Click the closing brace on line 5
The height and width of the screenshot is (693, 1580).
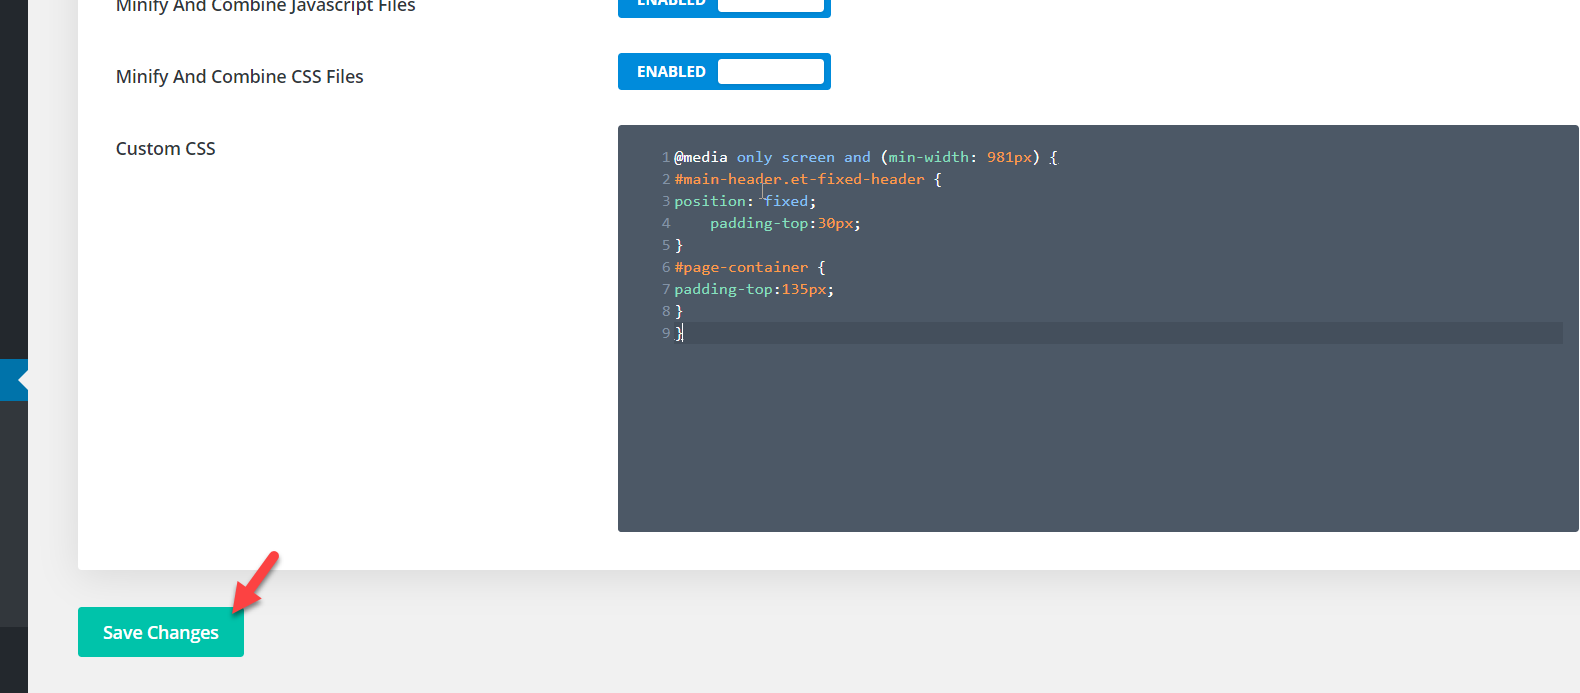[x=679, y=245]
